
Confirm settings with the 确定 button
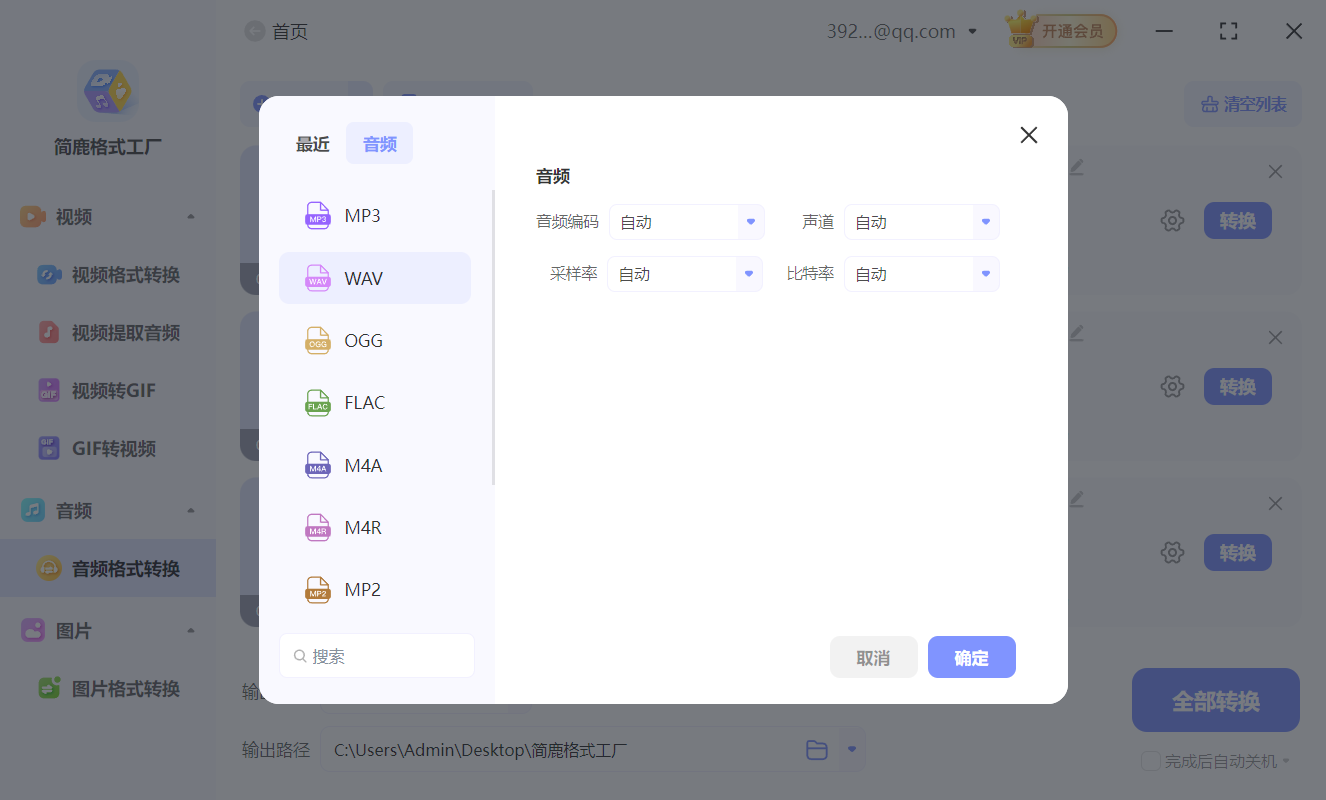971,657
